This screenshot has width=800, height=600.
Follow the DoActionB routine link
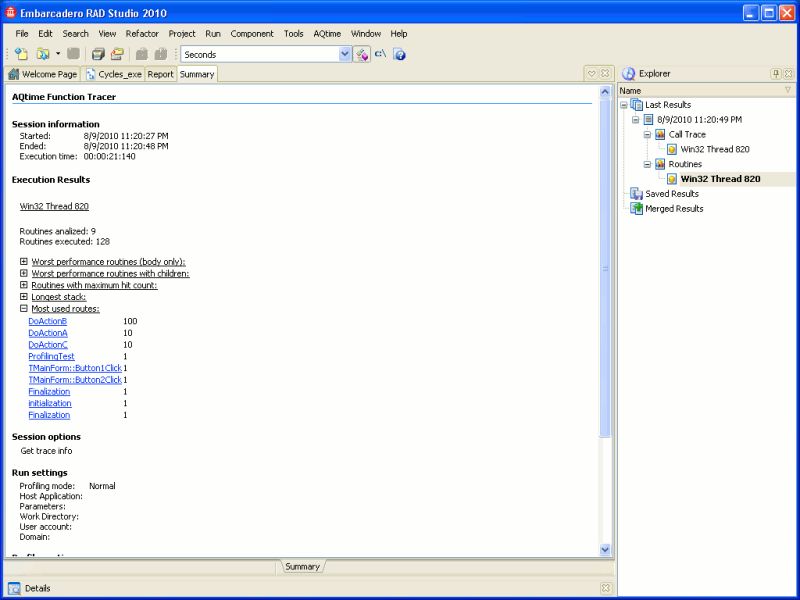point(49,321)
